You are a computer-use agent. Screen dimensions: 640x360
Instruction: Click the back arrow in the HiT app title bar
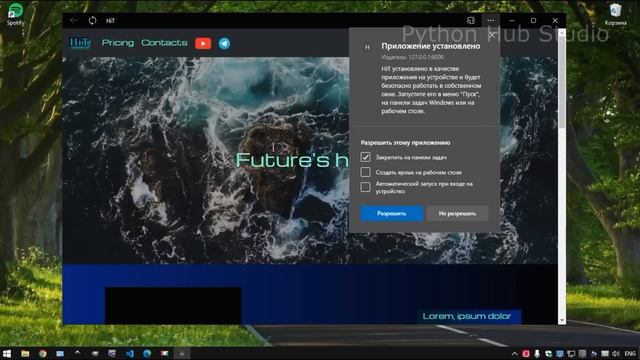[74, 20]
